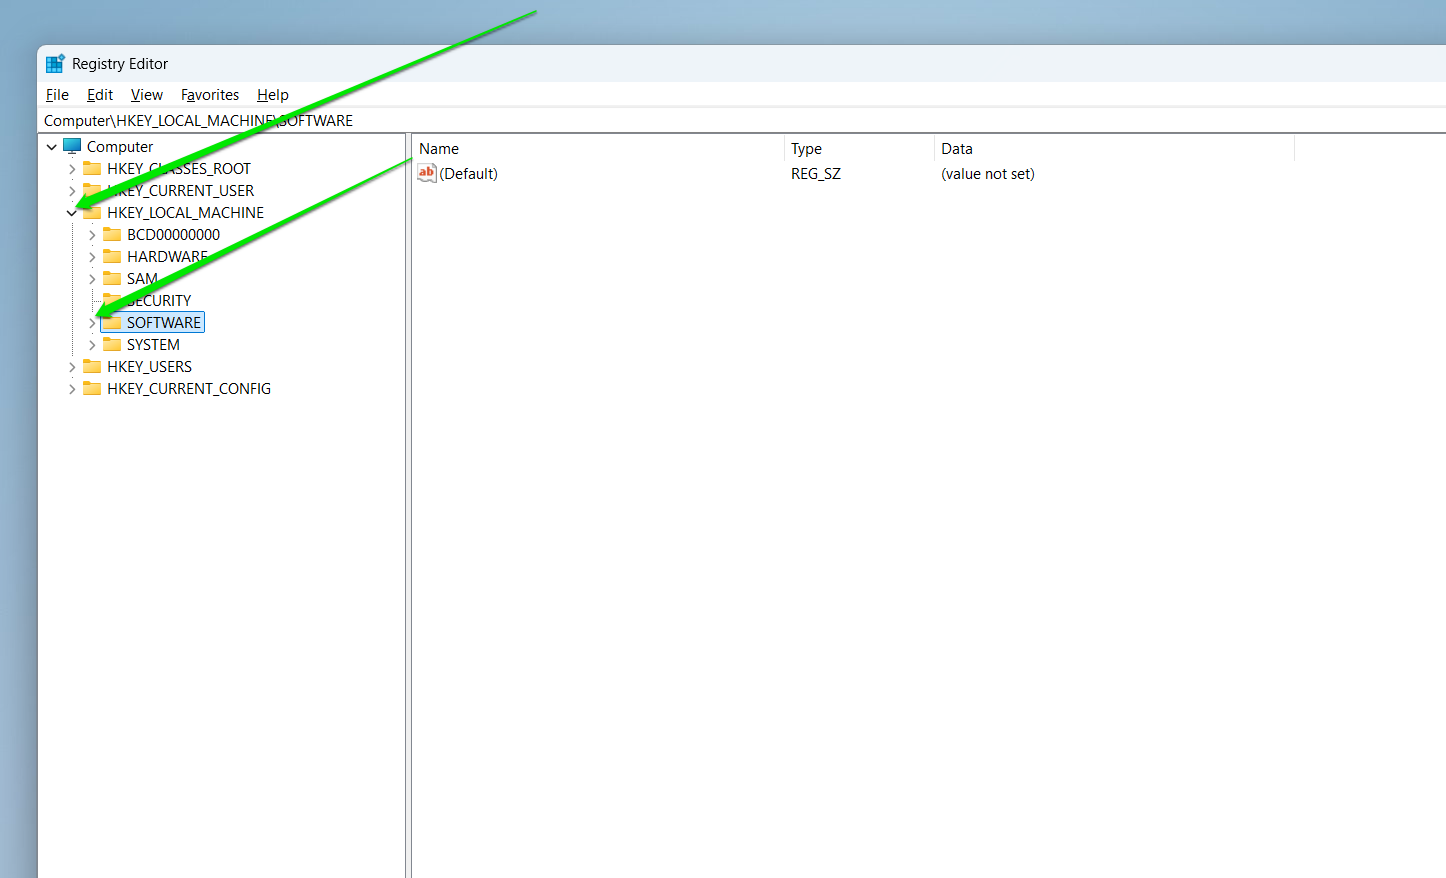
Task: Open the Favorites menu
Action: click(x=210, y=94)
